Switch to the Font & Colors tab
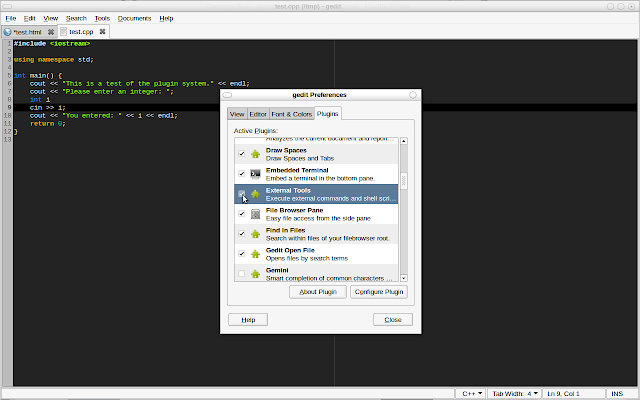640x400 pixels. (291, 114)
